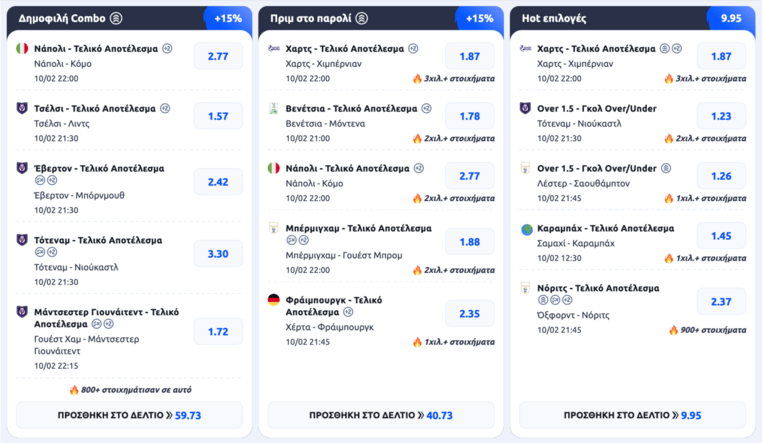Image resolution: width=762 pixels, height=443 pixels.
Task: Click the league badge next to Νόριτς
Action: pyautogui.click(x=526, y=289)
